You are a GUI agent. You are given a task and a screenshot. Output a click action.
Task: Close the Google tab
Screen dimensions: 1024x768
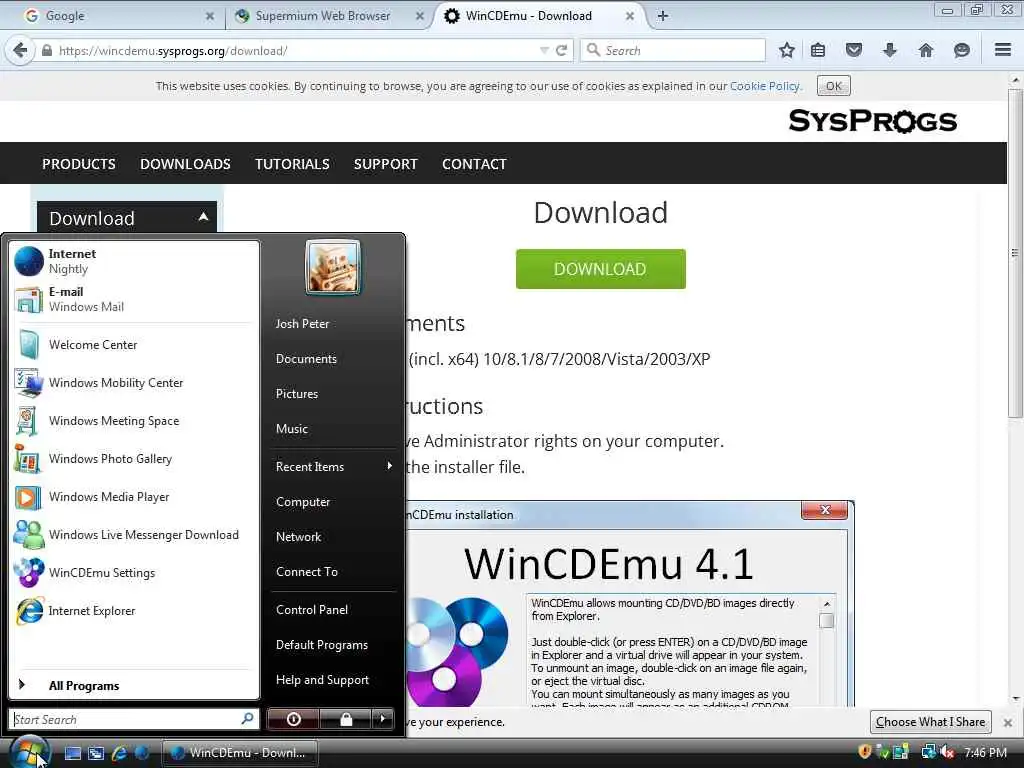click(210, 16)
